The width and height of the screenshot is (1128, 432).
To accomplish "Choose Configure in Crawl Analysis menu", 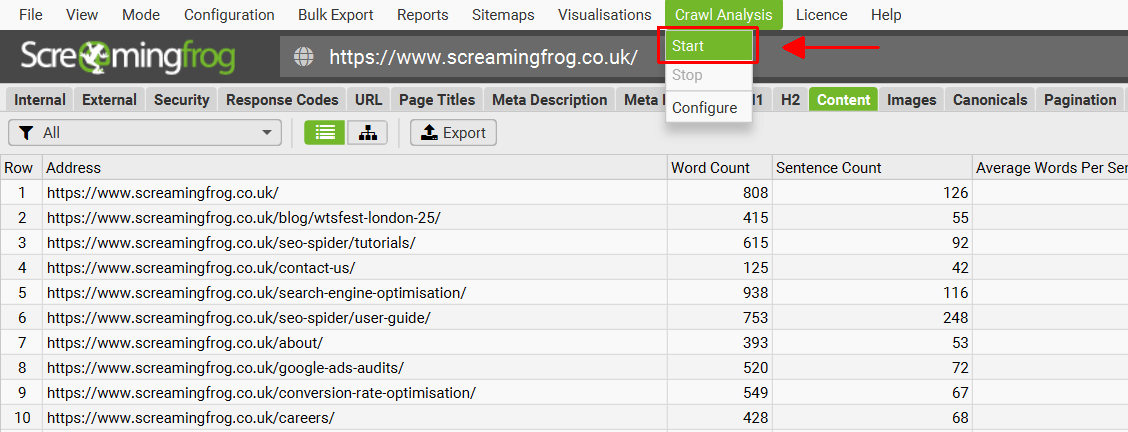I will coord(709,108).
